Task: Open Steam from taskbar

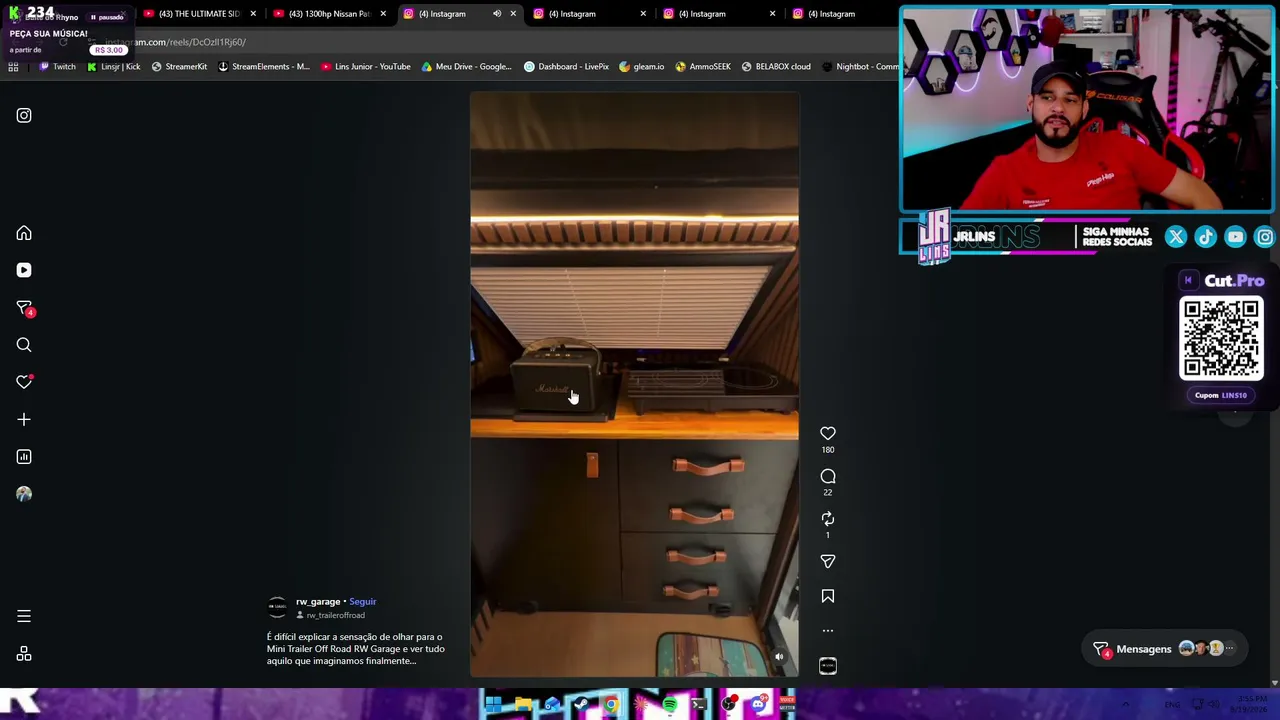Action: [x=581, y=705]
